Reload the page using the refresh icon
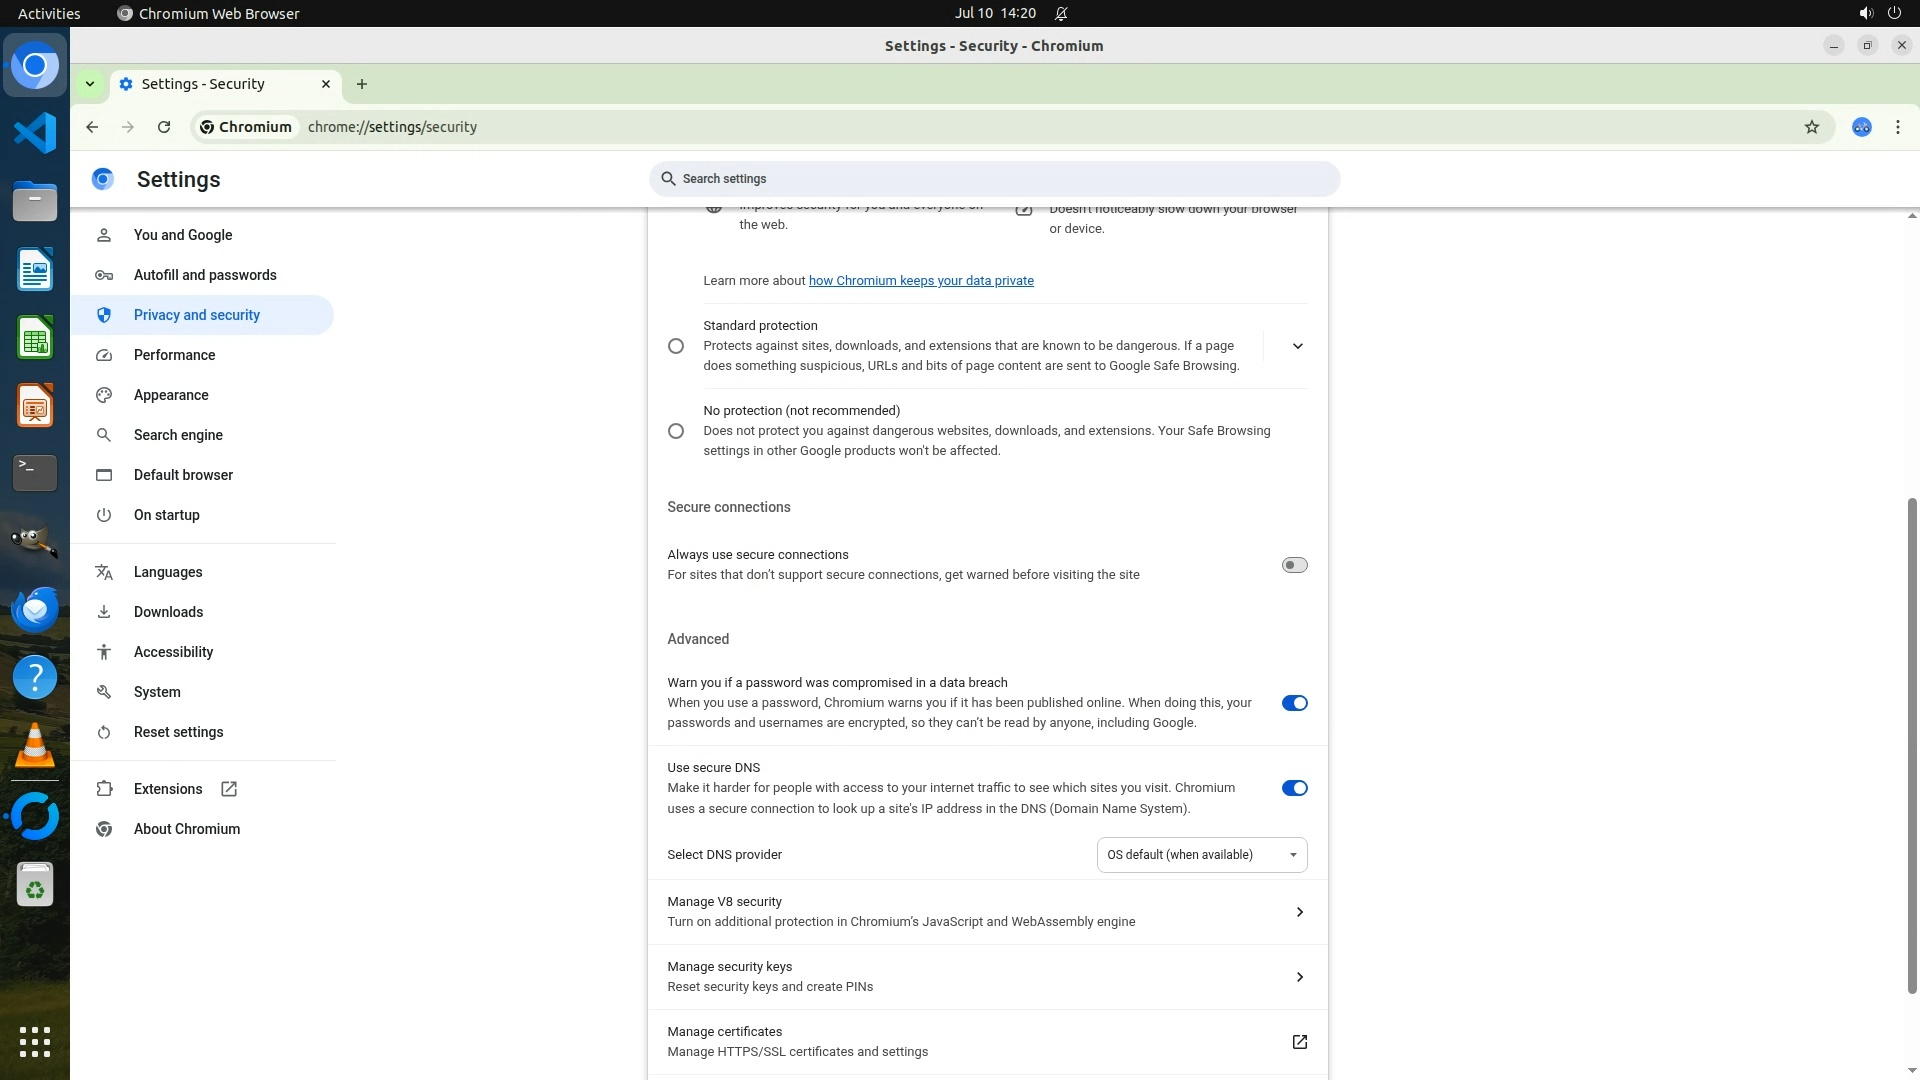 coord(164,127)
